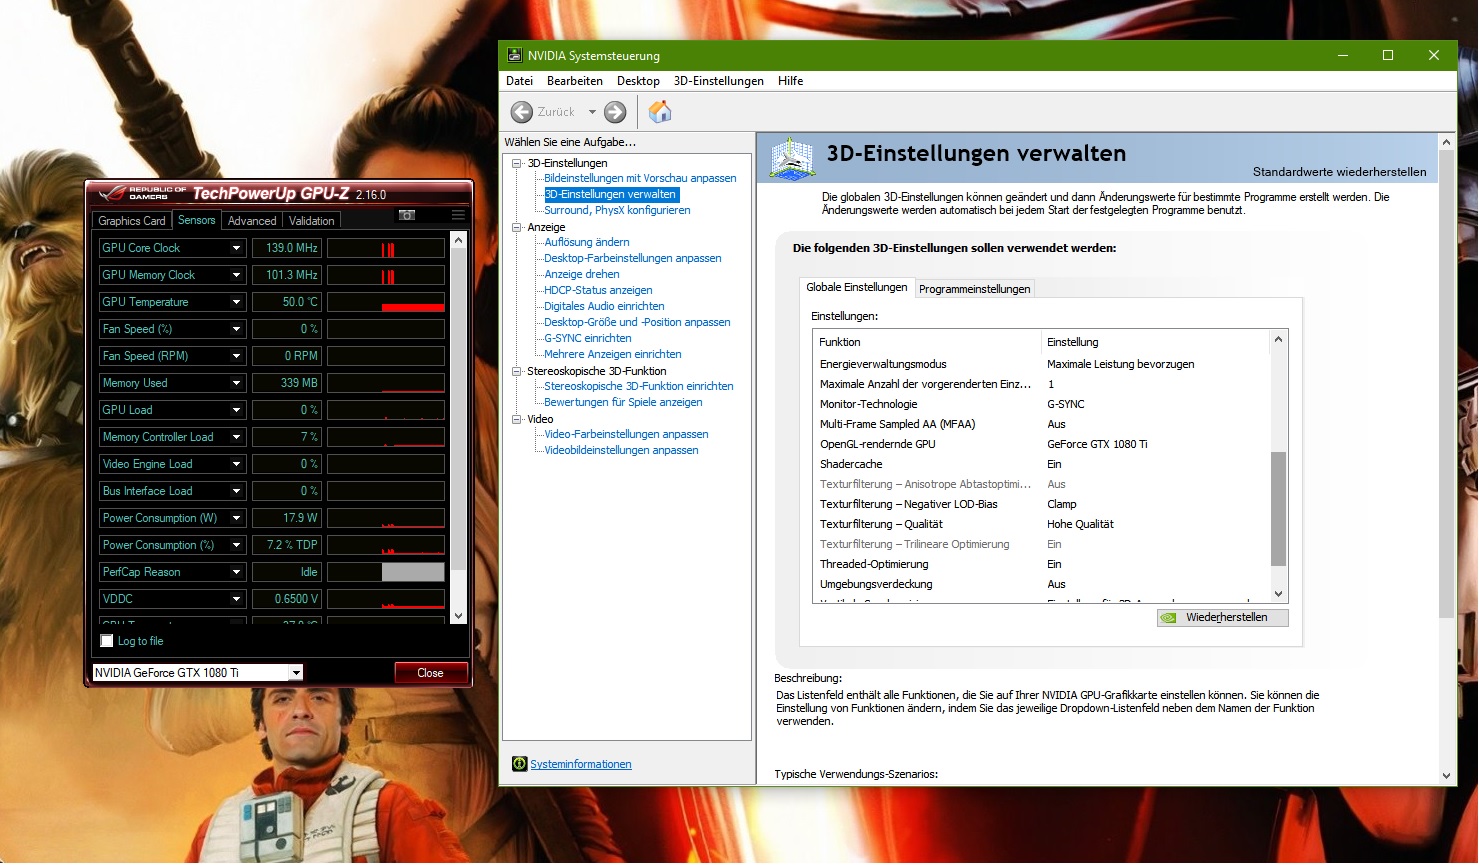This screenshot has width=1479, height=865.
Task: Click the Wiederherstellen button
Action: [x=1223, y=617]
